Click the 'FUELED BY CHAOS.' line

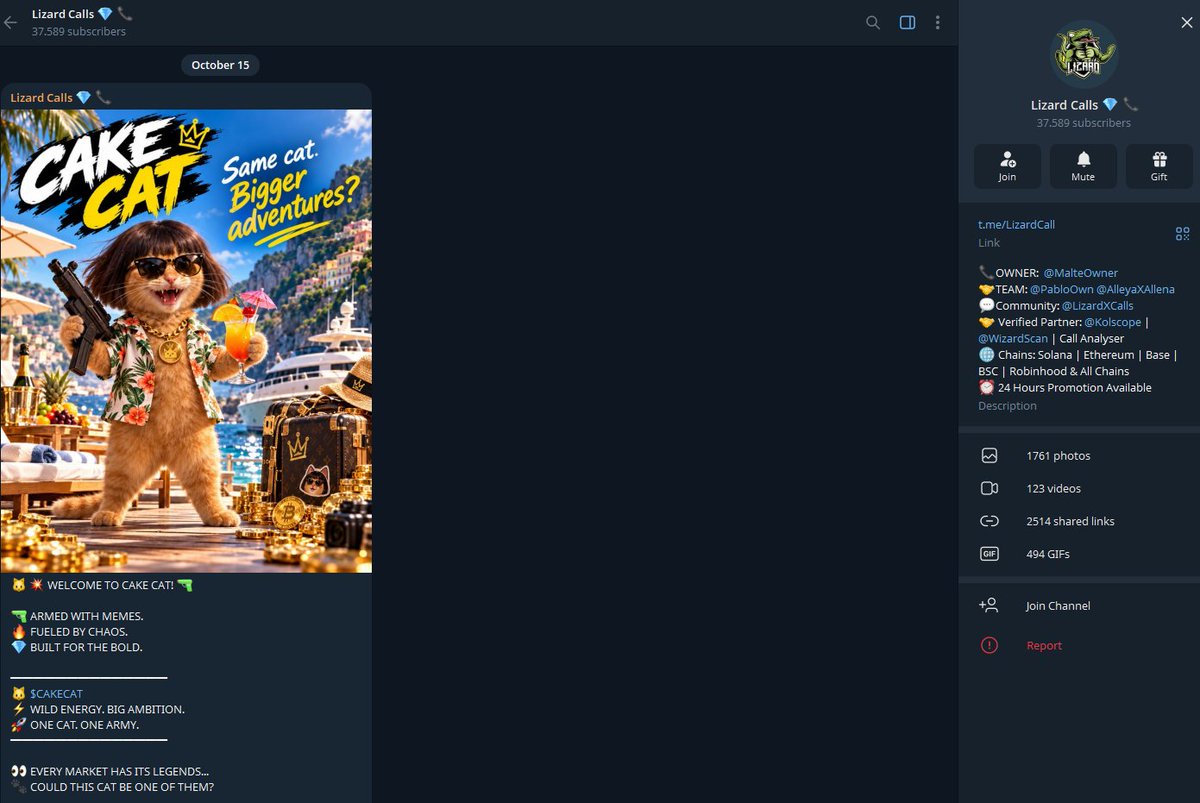click(x=79, y=632)
